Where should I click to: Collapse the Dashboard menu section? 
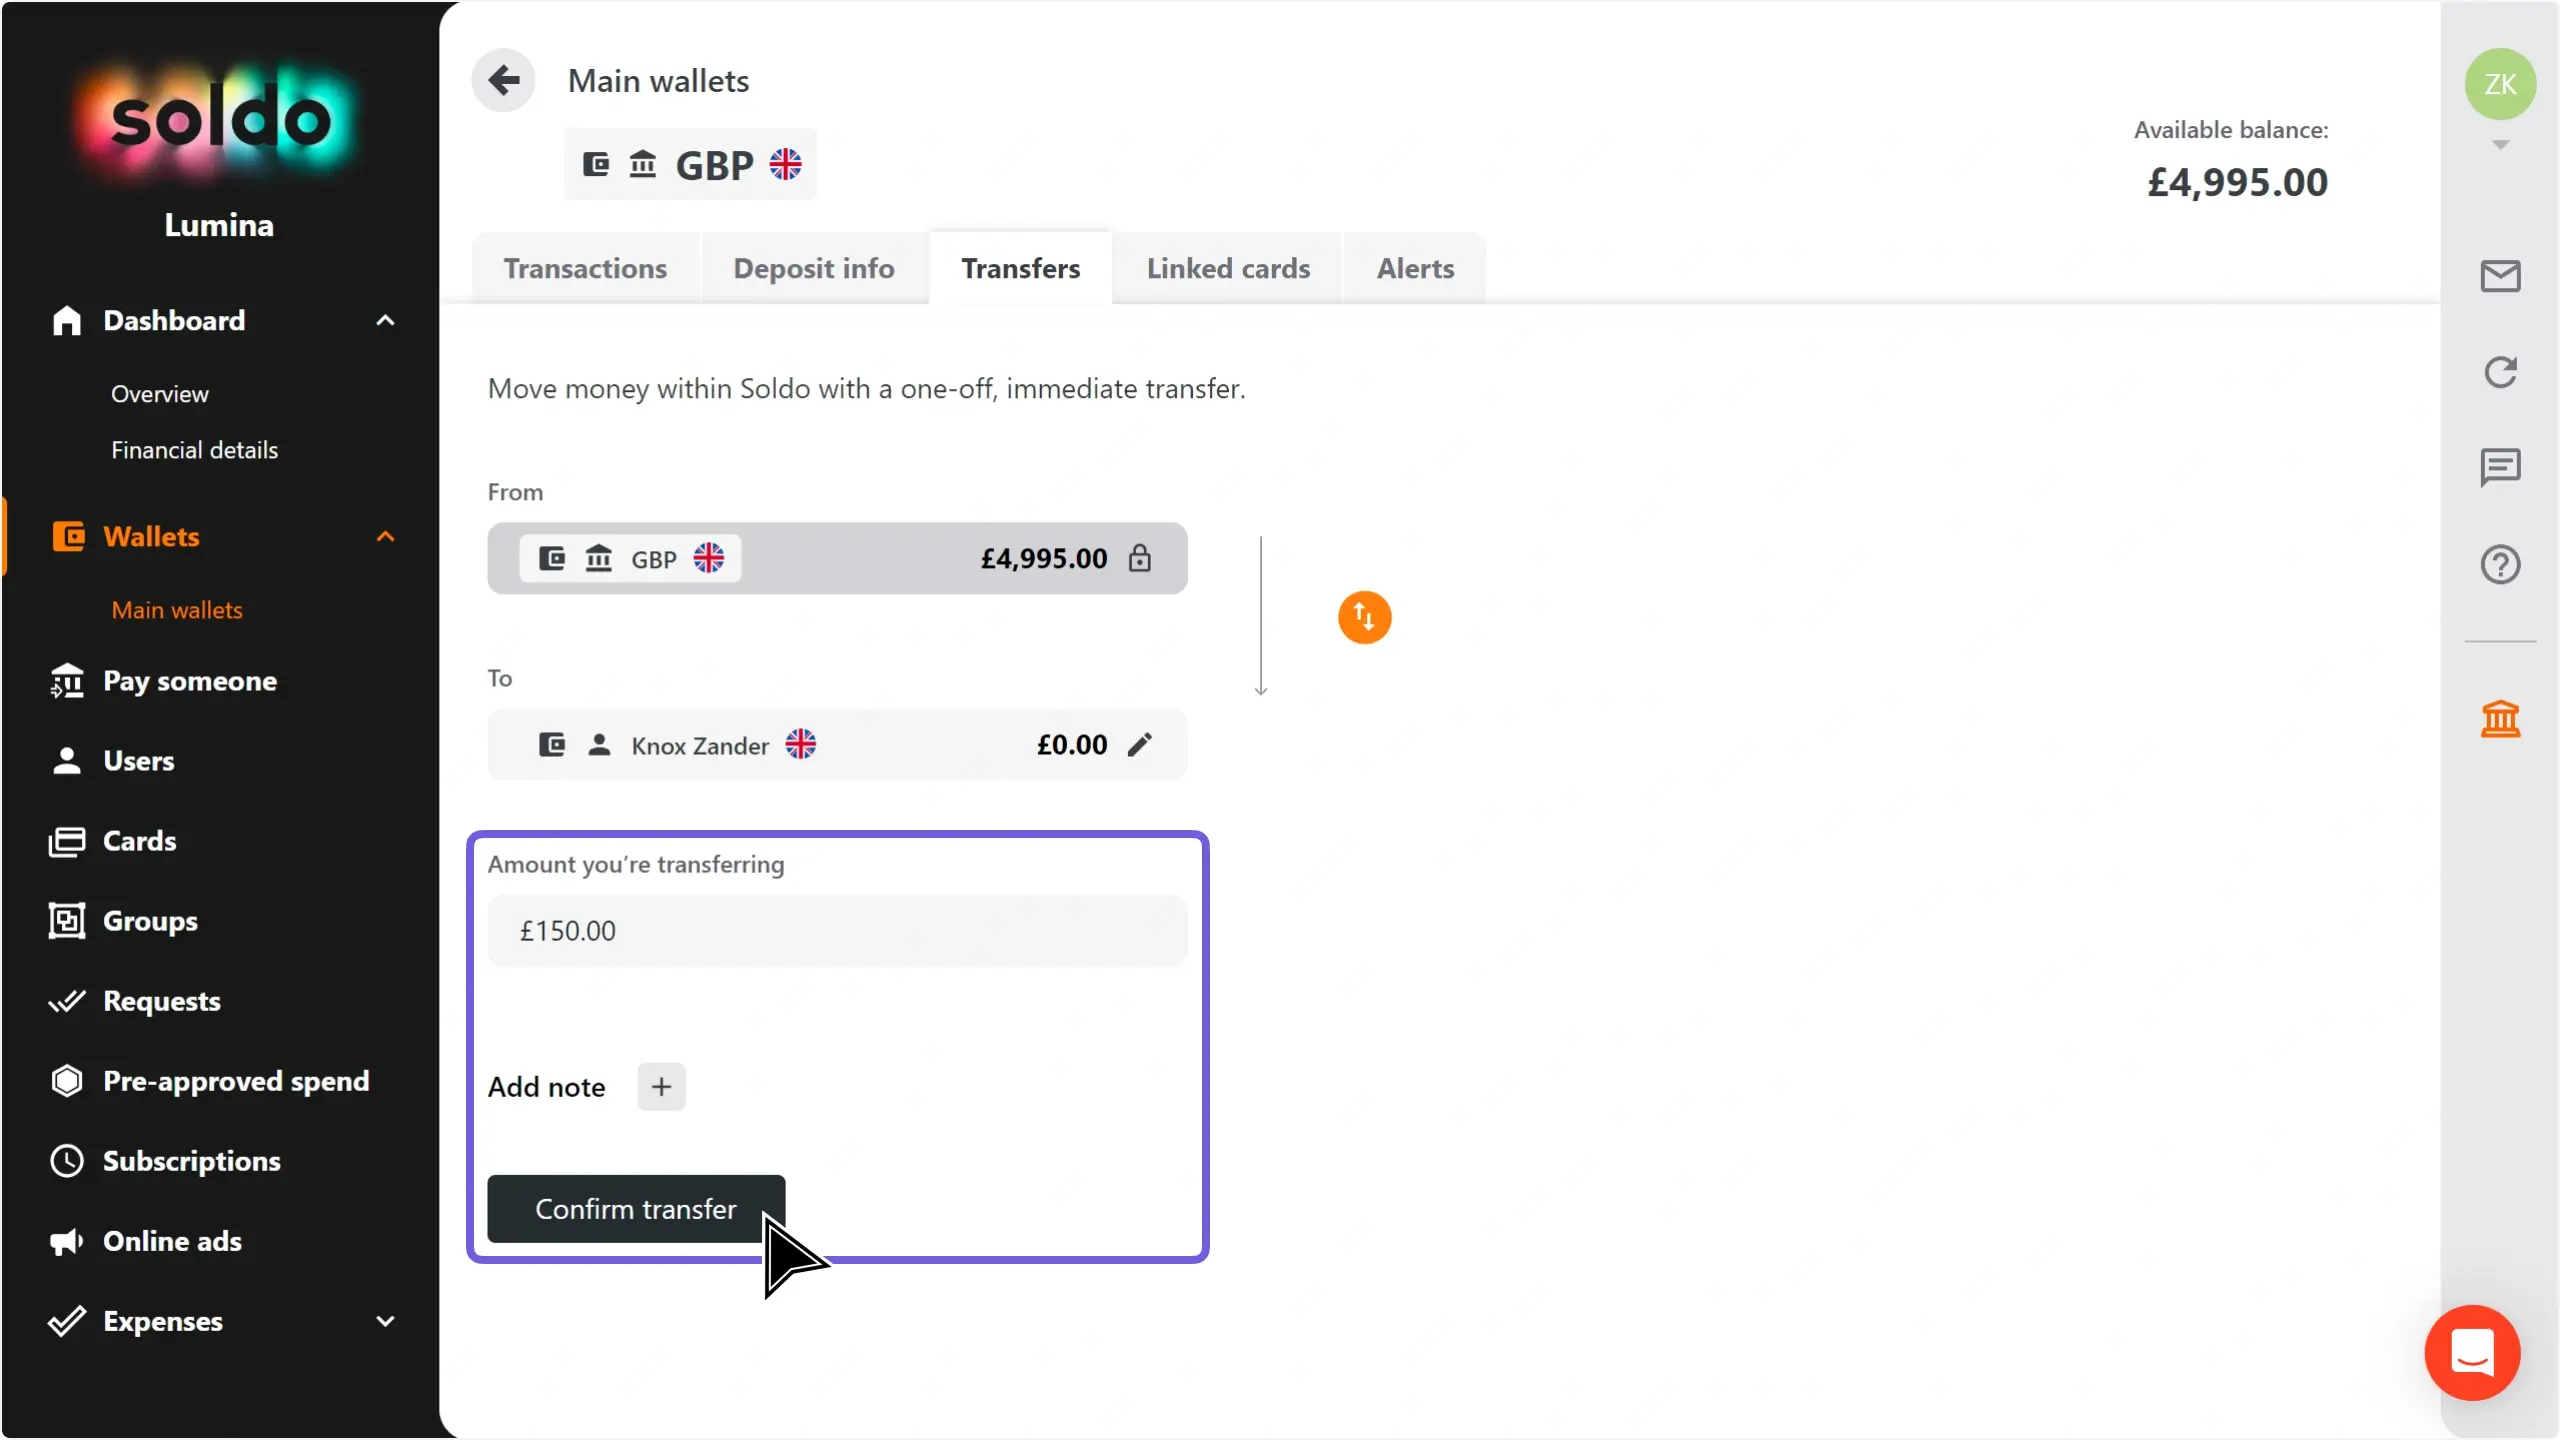point(385,321)
